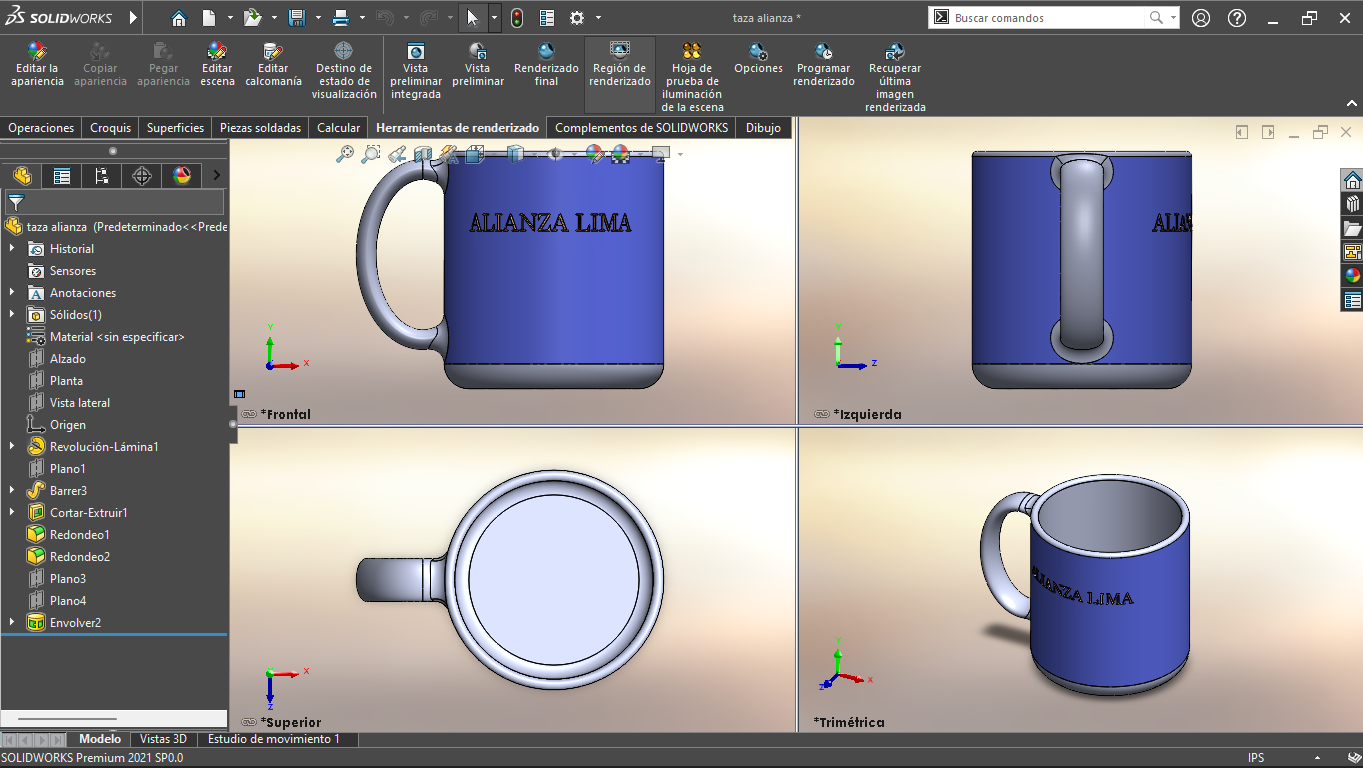This screenshot has height=768, width=1363.
Task: Switch to the Piezas soldadas tab
Action: pos(260,128)
